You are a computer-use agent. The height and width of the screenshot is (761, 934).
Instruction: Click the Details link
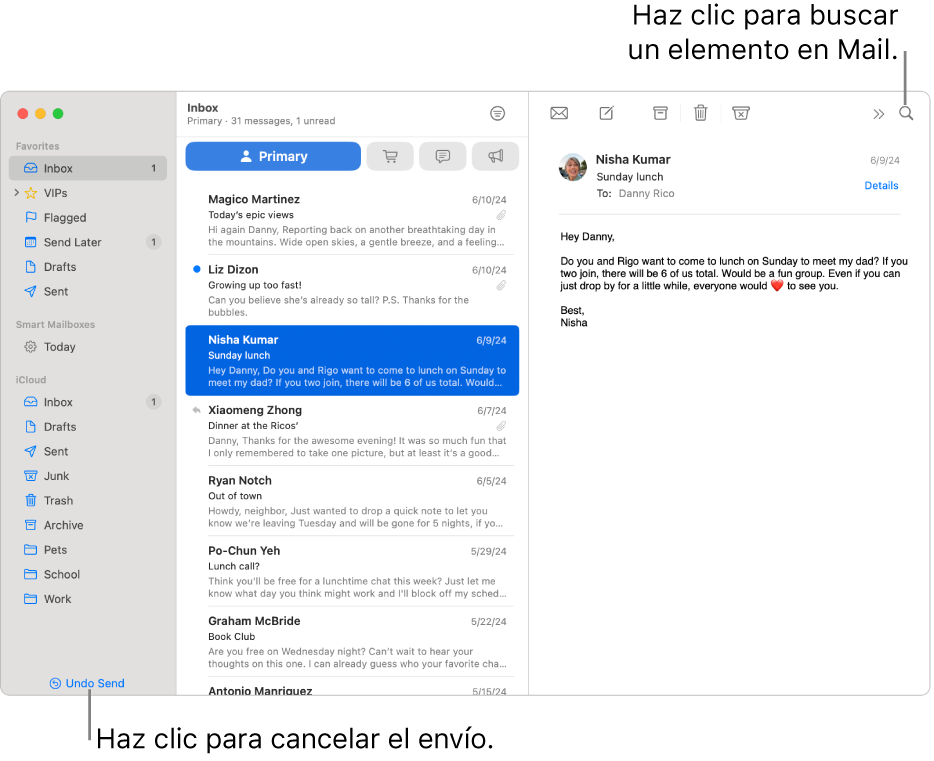point(881,186)
